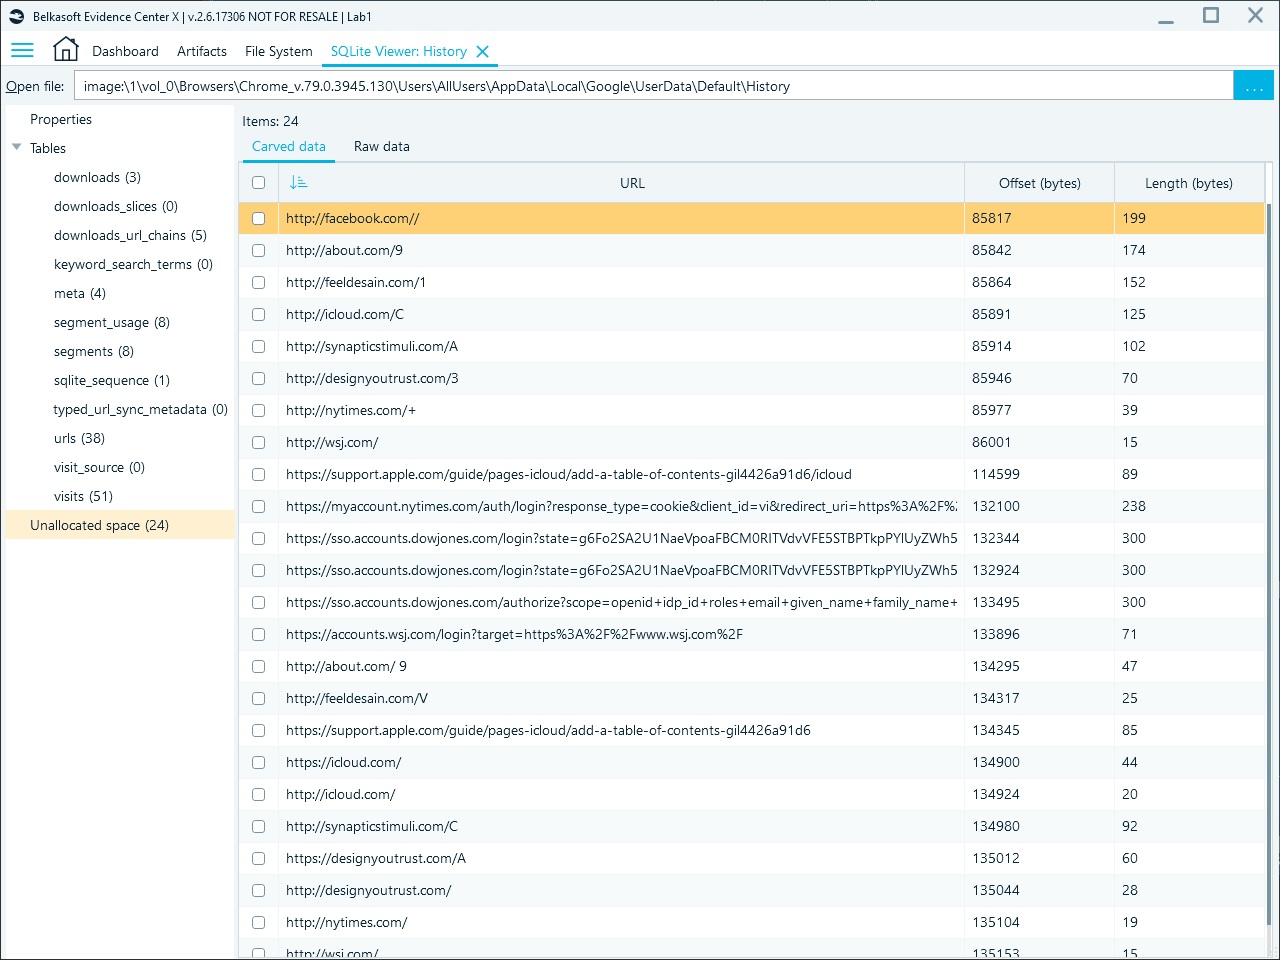Select the typed_url_sync_metadata (0) table
Screen dimensions: 1280x960
(141, 409)
